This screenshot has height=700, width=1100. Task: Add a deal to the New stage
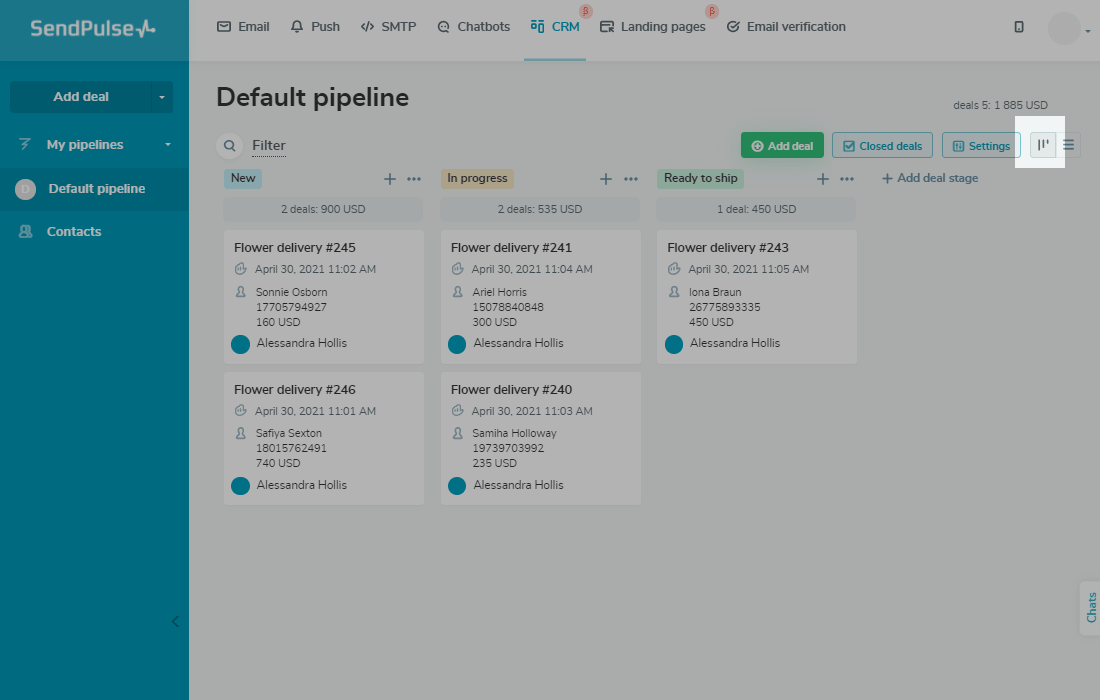point(390,179)
